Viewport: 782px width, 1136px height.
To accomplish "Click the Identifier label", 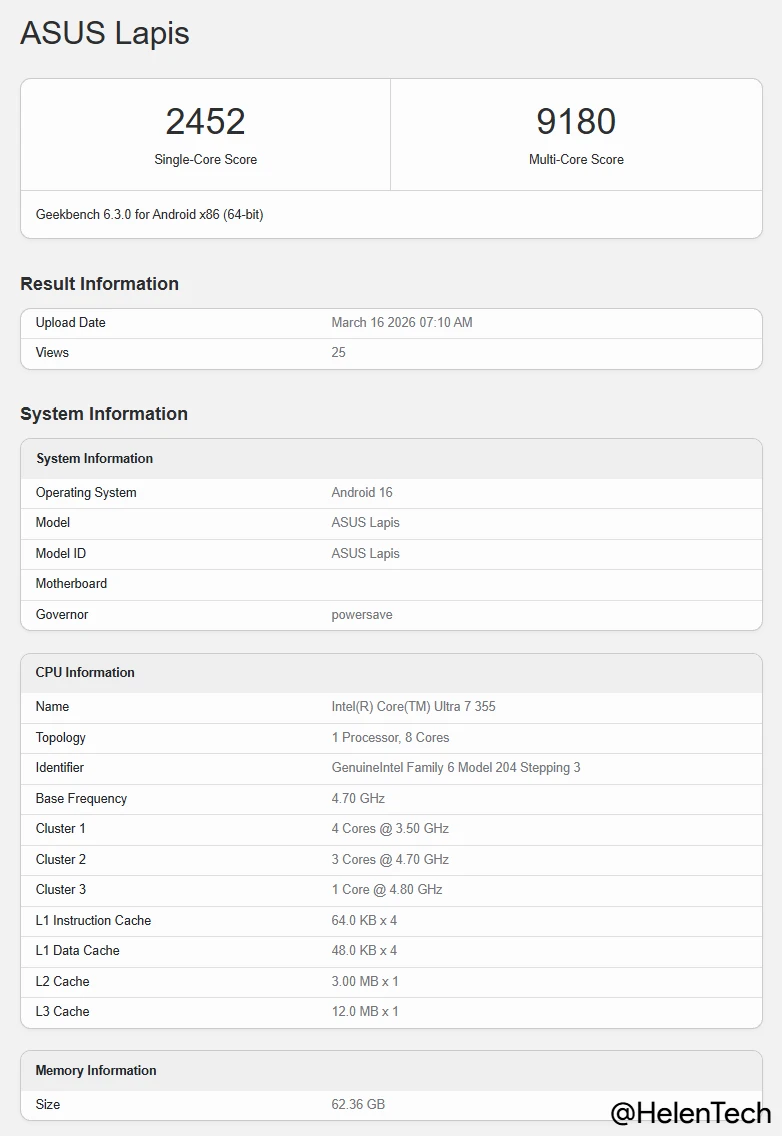I will point(59,768).
